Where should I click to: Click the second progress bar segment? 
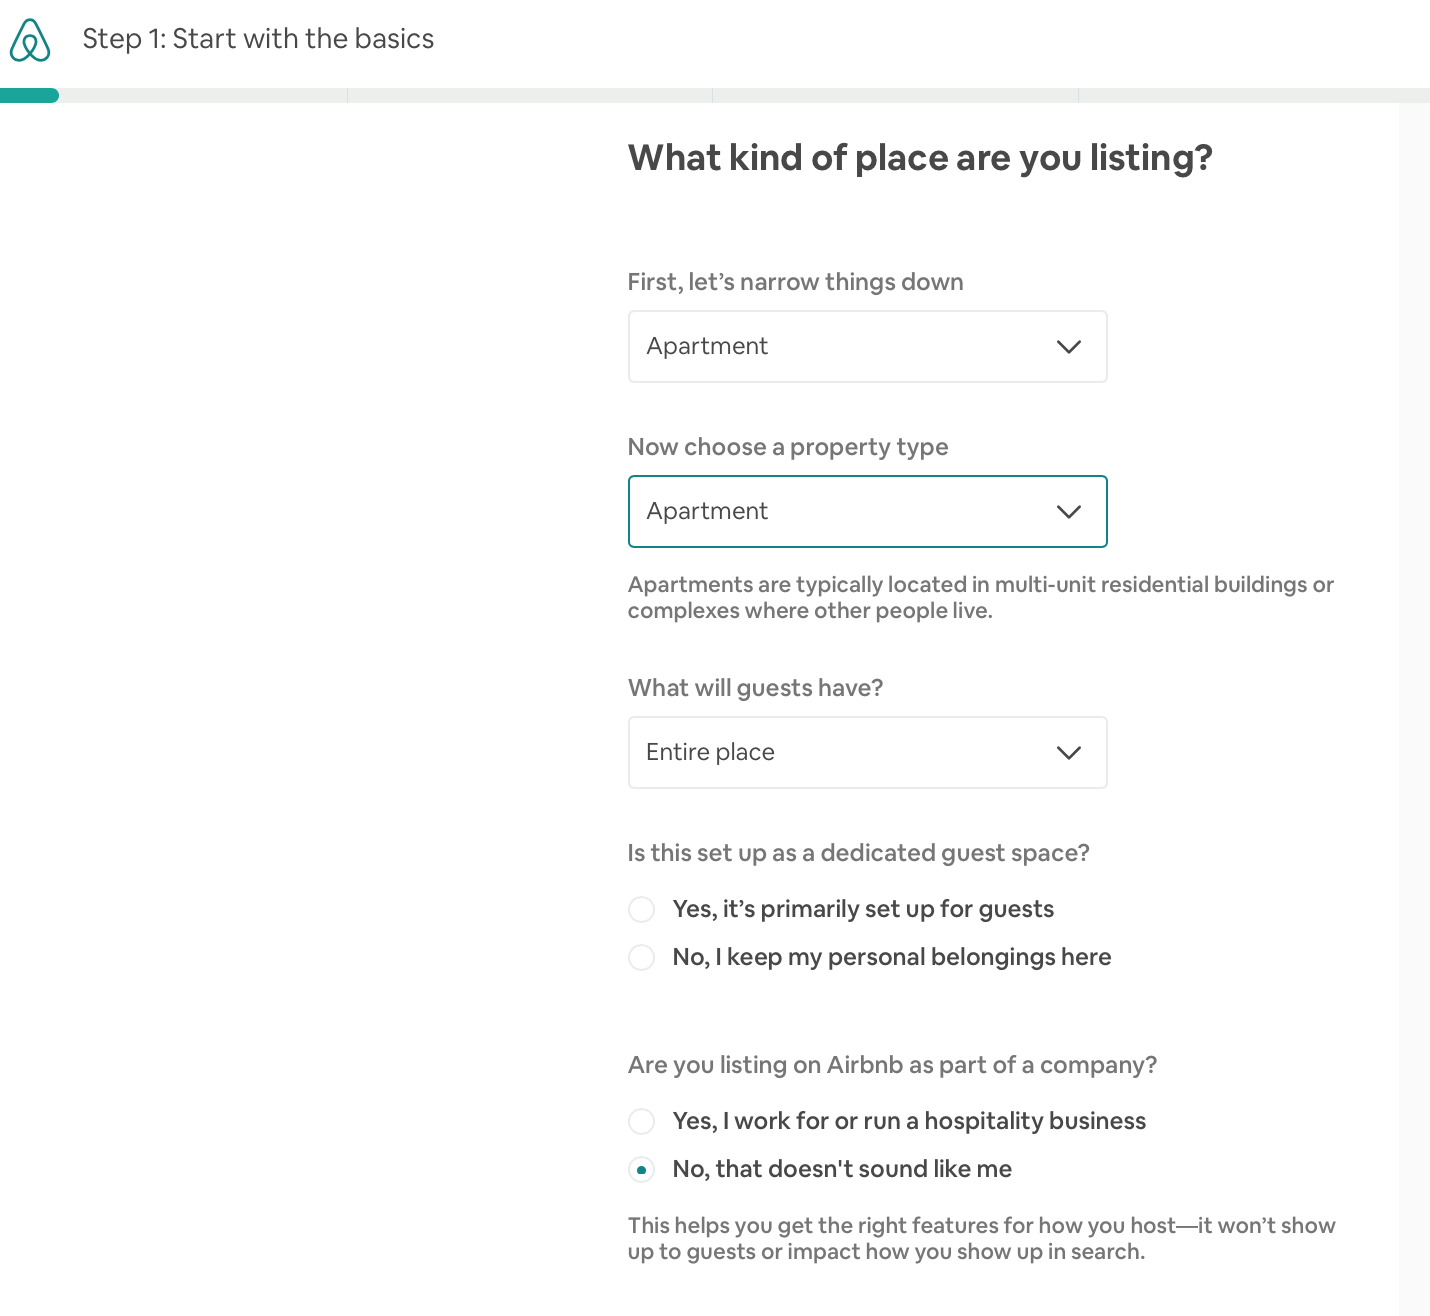[x=530, y=96]
